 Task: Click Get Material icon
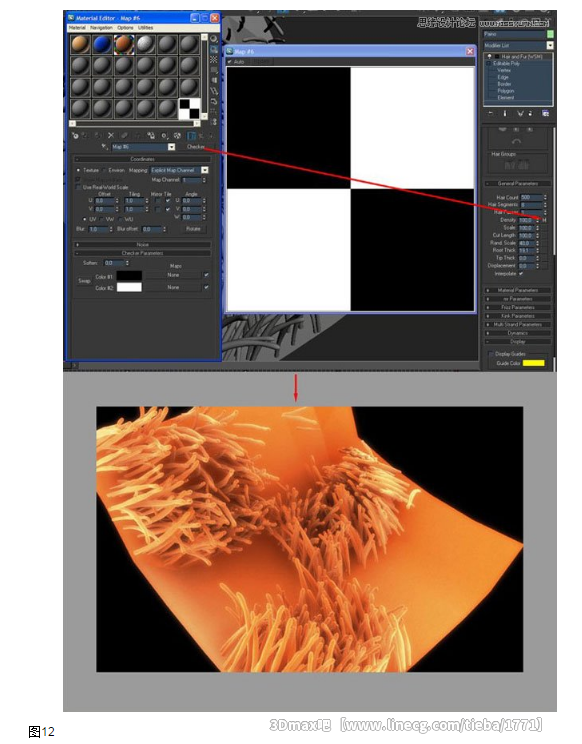tap(75, 136)
